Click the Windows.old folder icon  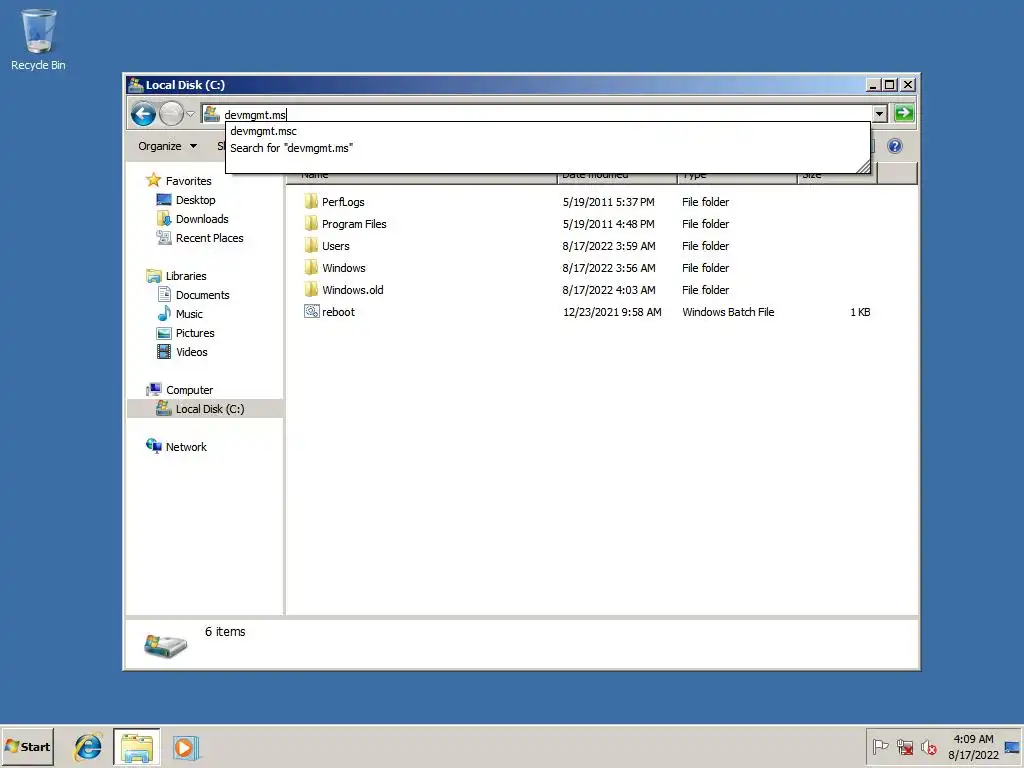[311, 289]
